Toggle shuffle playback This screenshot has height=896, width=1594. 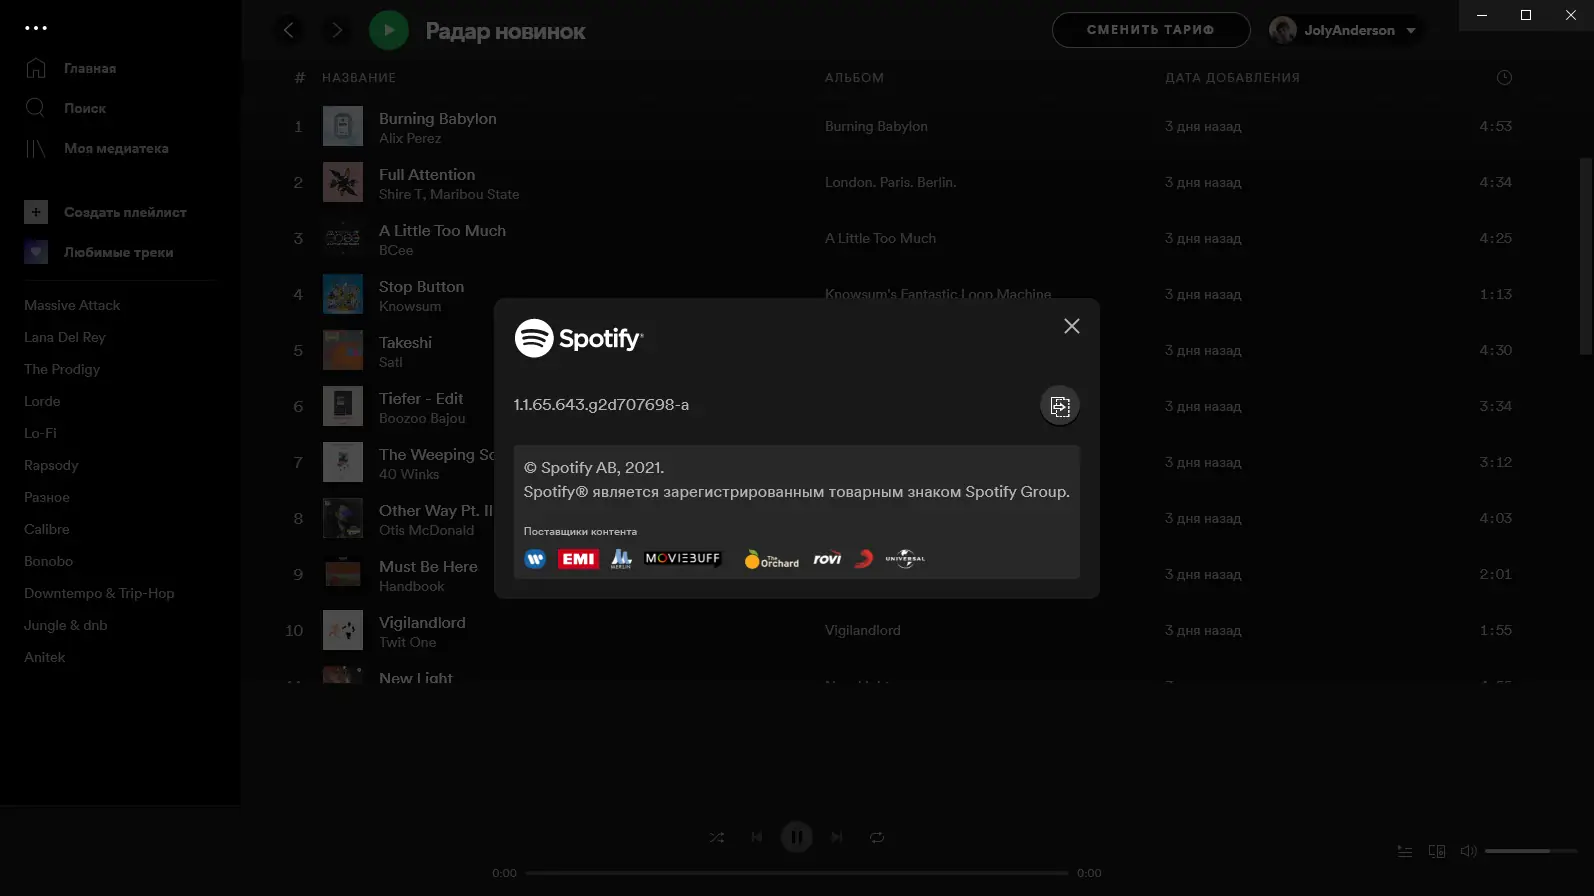(717, 837)
